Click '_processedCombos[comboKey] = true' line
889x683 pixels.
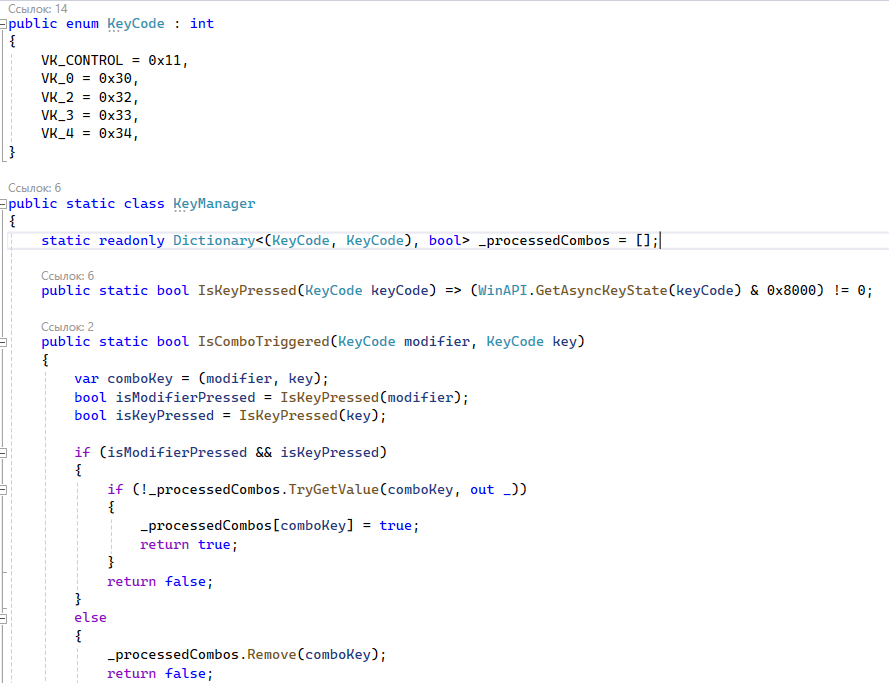[x=280, y=525]
